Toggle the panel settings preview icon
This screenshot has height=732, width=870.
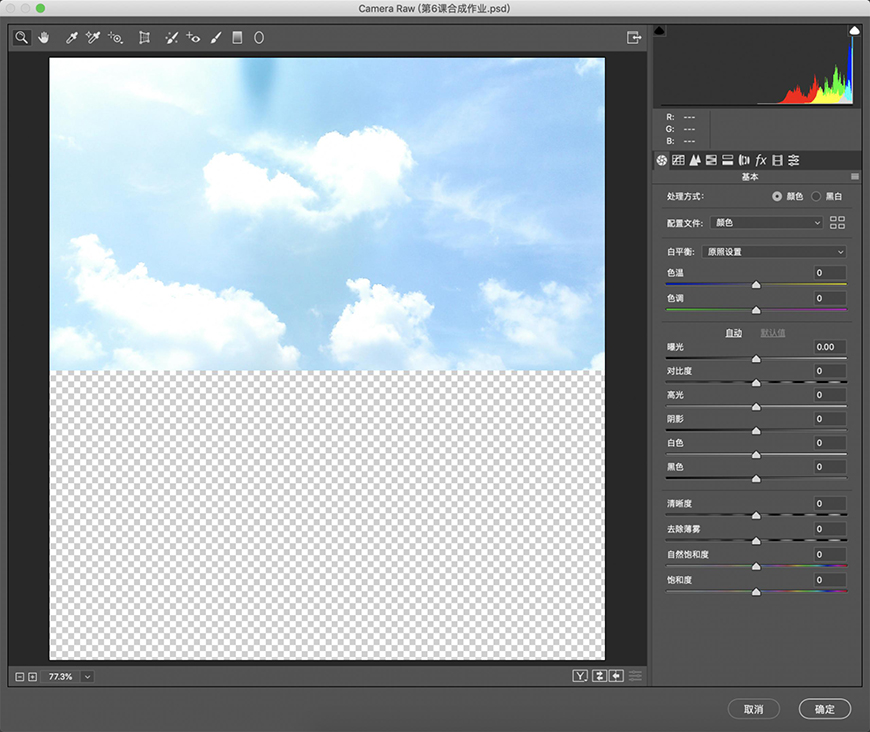pos(635,676)
